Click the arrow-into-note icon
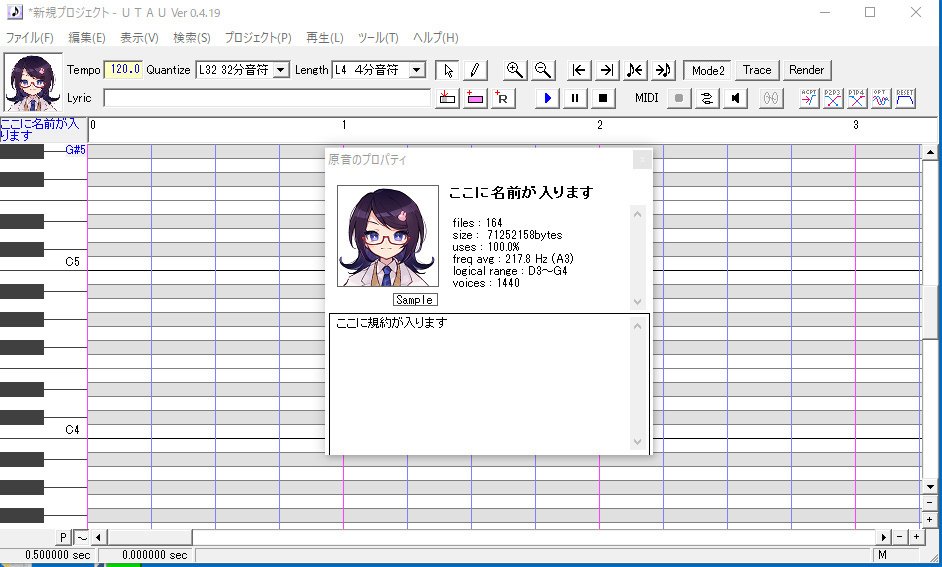The width and height of the screenshot is (942, 567). click(x=663, y=70)
